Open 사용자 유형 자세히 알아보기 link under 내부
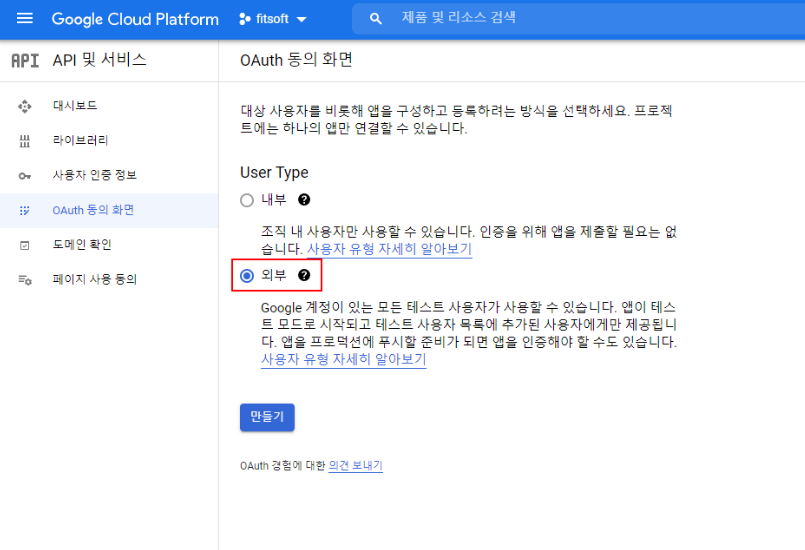 [389, 249]
